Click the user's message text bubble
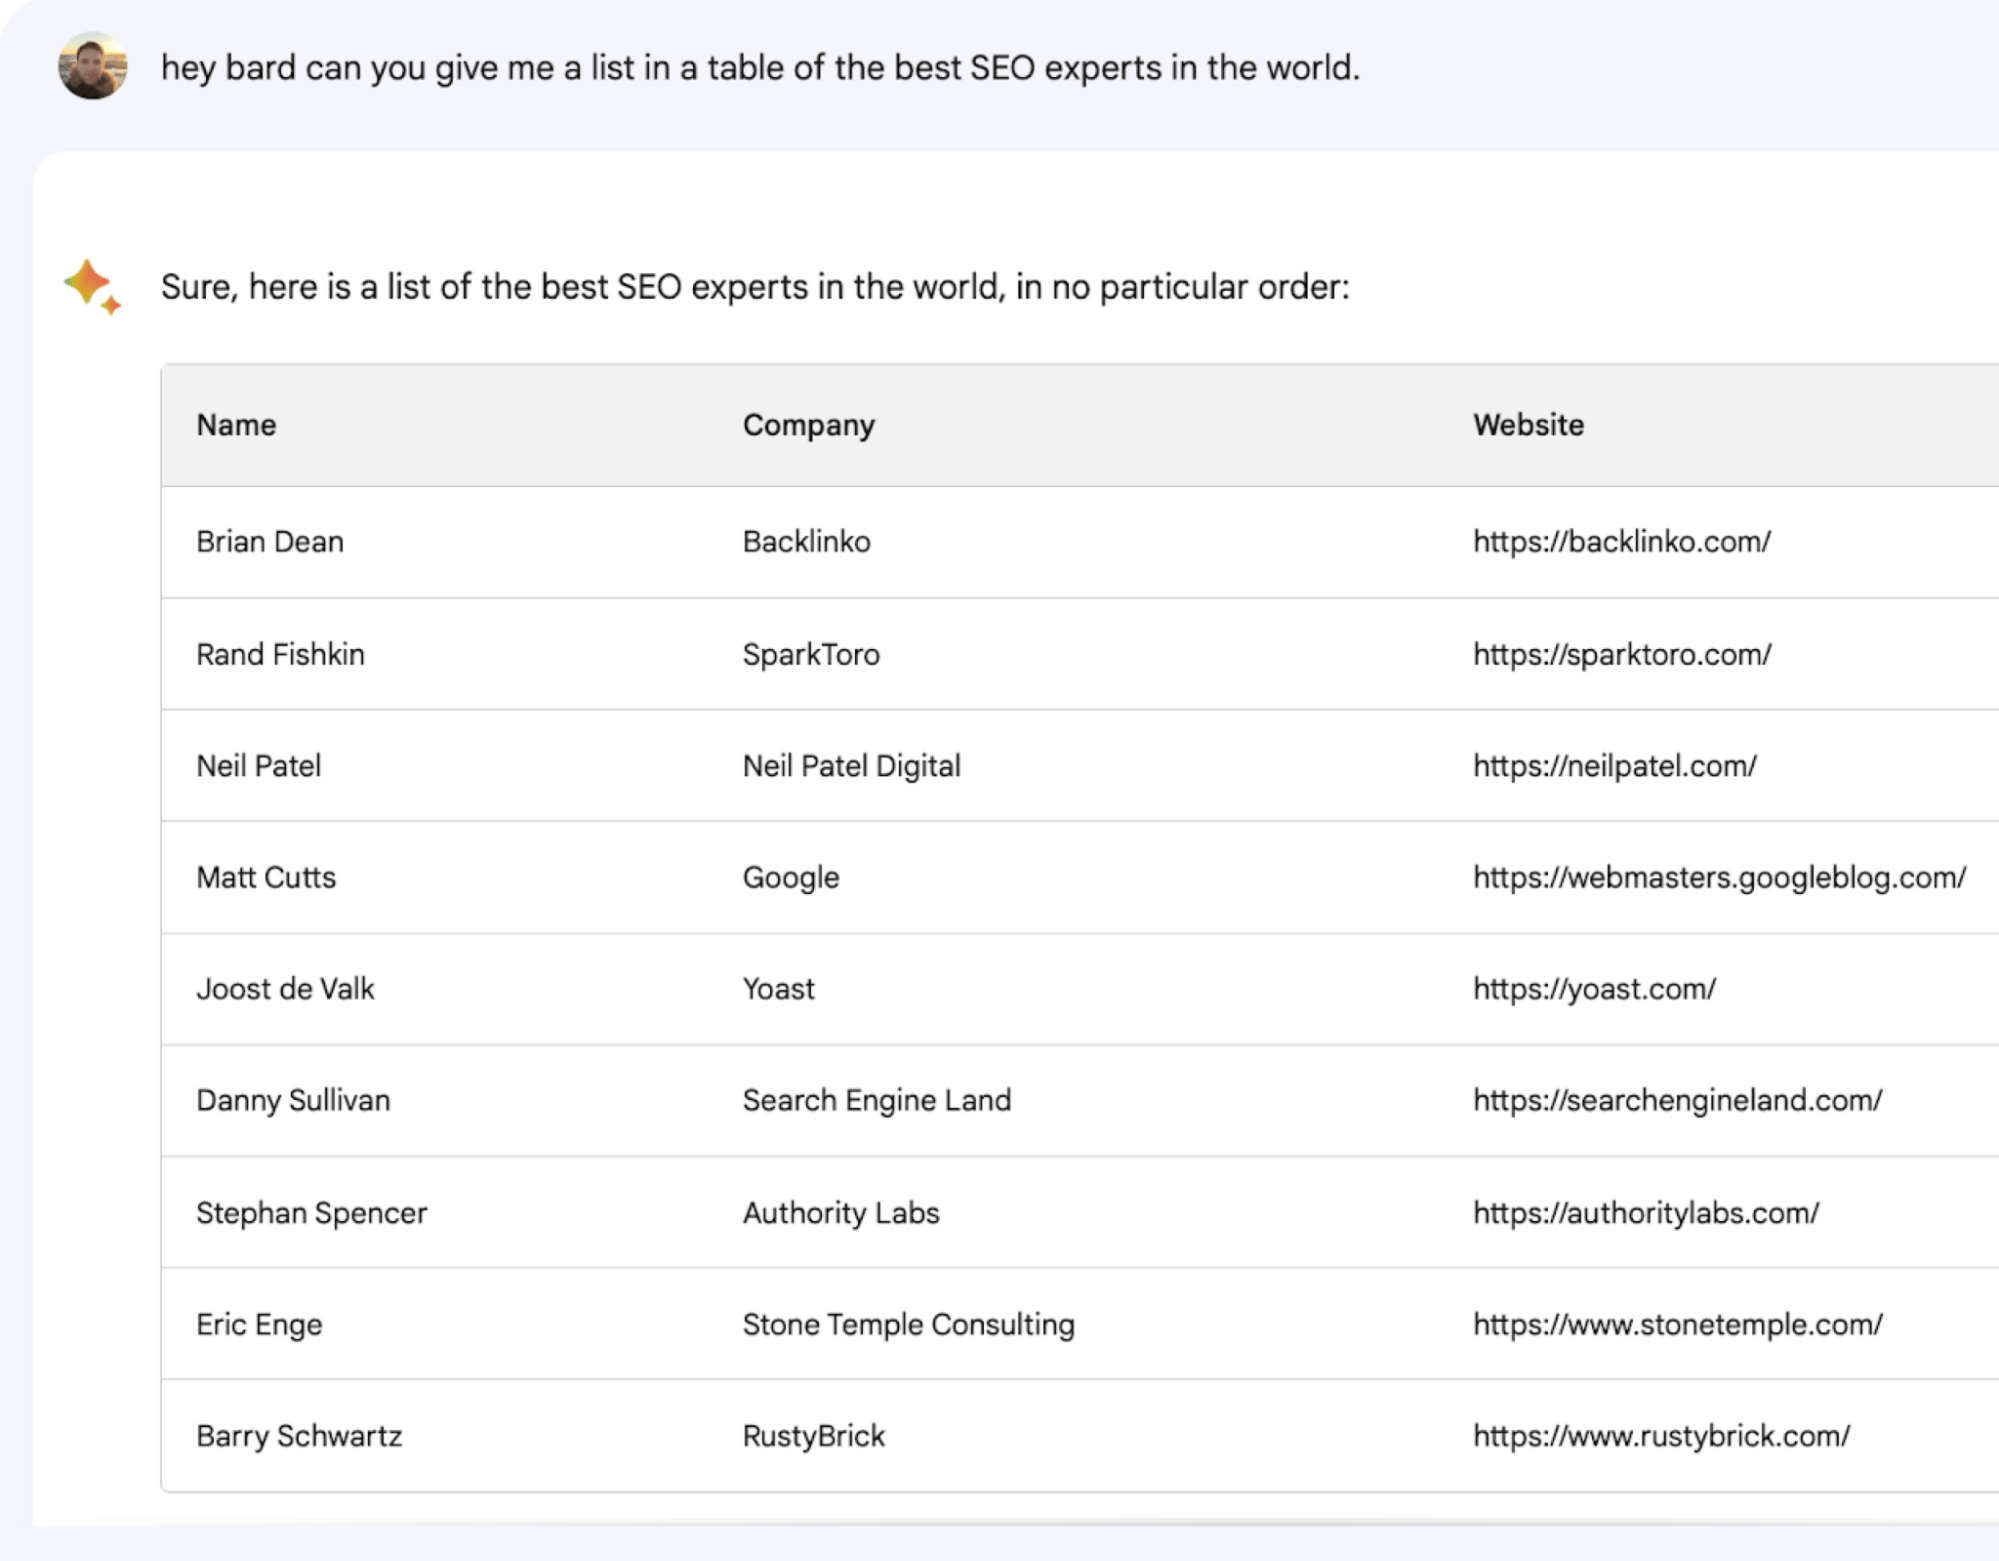The image size is (1999, 1561). click(x=762, y=68)
